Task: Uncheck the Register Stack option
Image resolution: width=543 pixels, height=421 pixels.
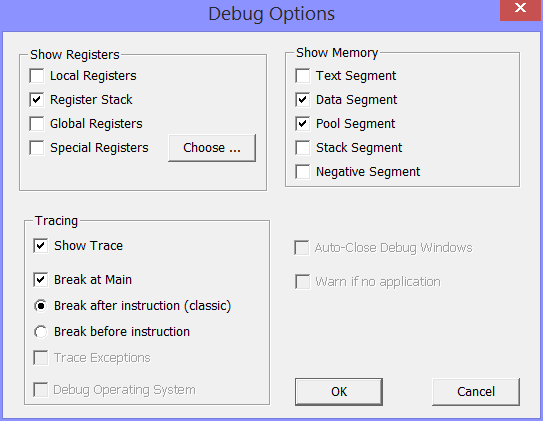Action: [37, 100]
